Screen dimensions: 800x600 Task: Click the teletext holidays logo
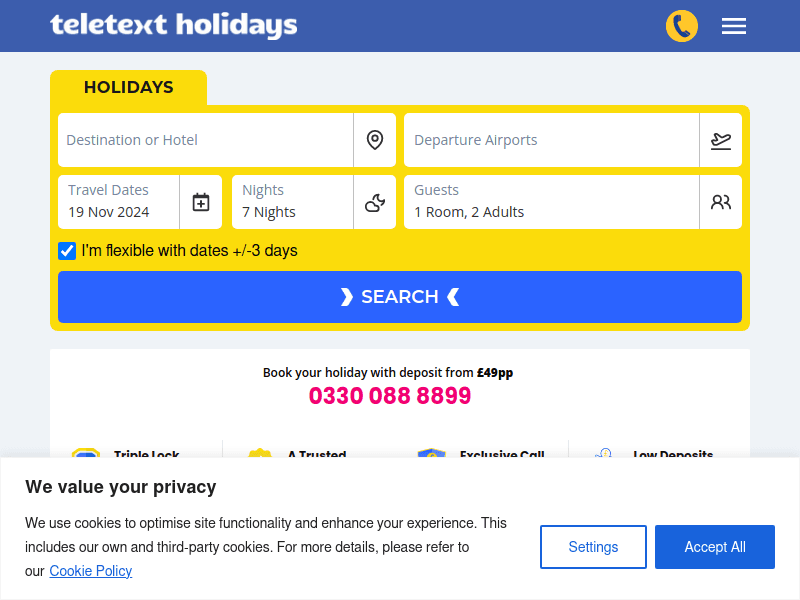[x=173, y=26]
